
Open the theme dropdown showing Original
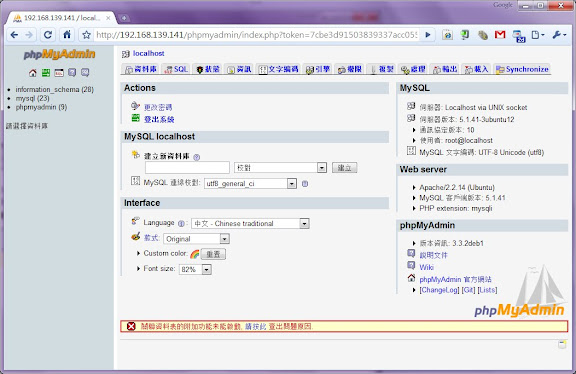click(x=197, y=239)
